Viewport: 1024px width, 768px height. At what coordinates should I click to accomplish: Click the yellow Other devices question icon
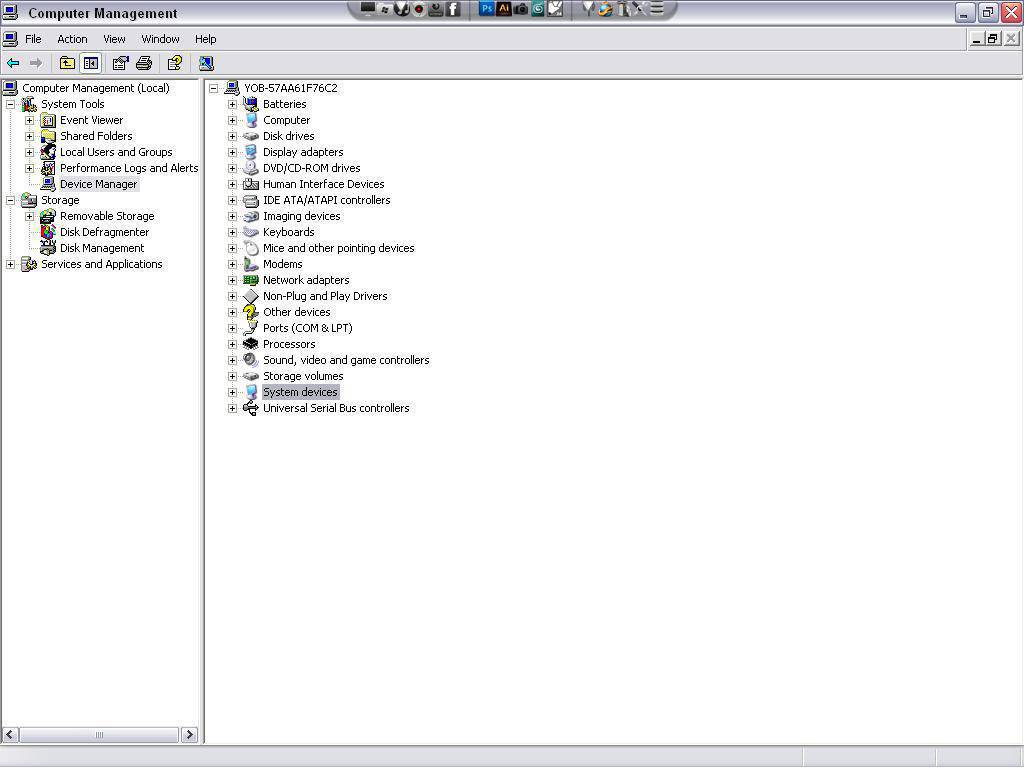click(x=251, y=312)
